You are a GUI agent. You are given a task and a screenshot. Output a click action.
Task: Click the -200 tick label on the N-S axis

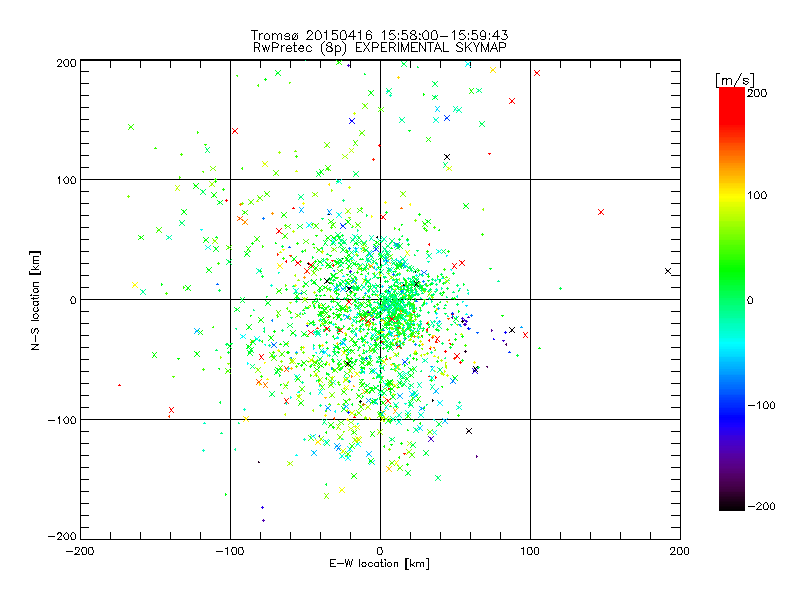tap(62, 536)
